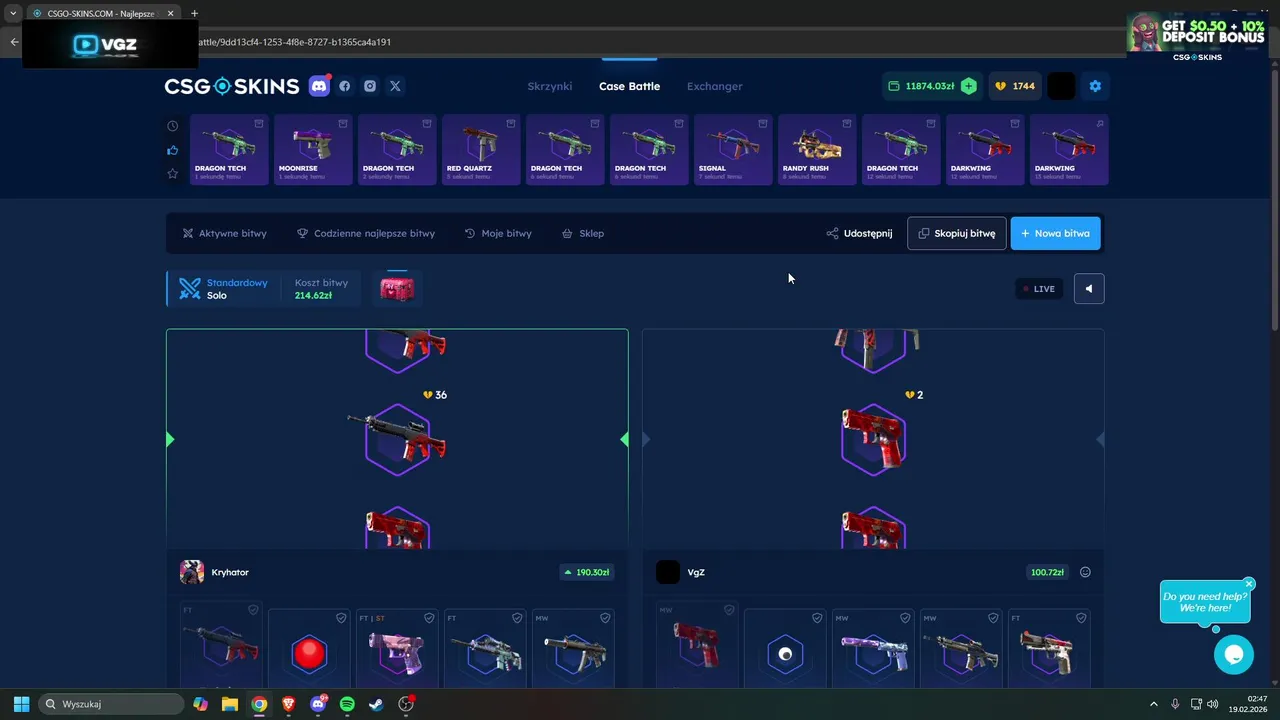Open the Discord link icon
The height and width of the screenshot is (720, 1280).
pos(319,86)
